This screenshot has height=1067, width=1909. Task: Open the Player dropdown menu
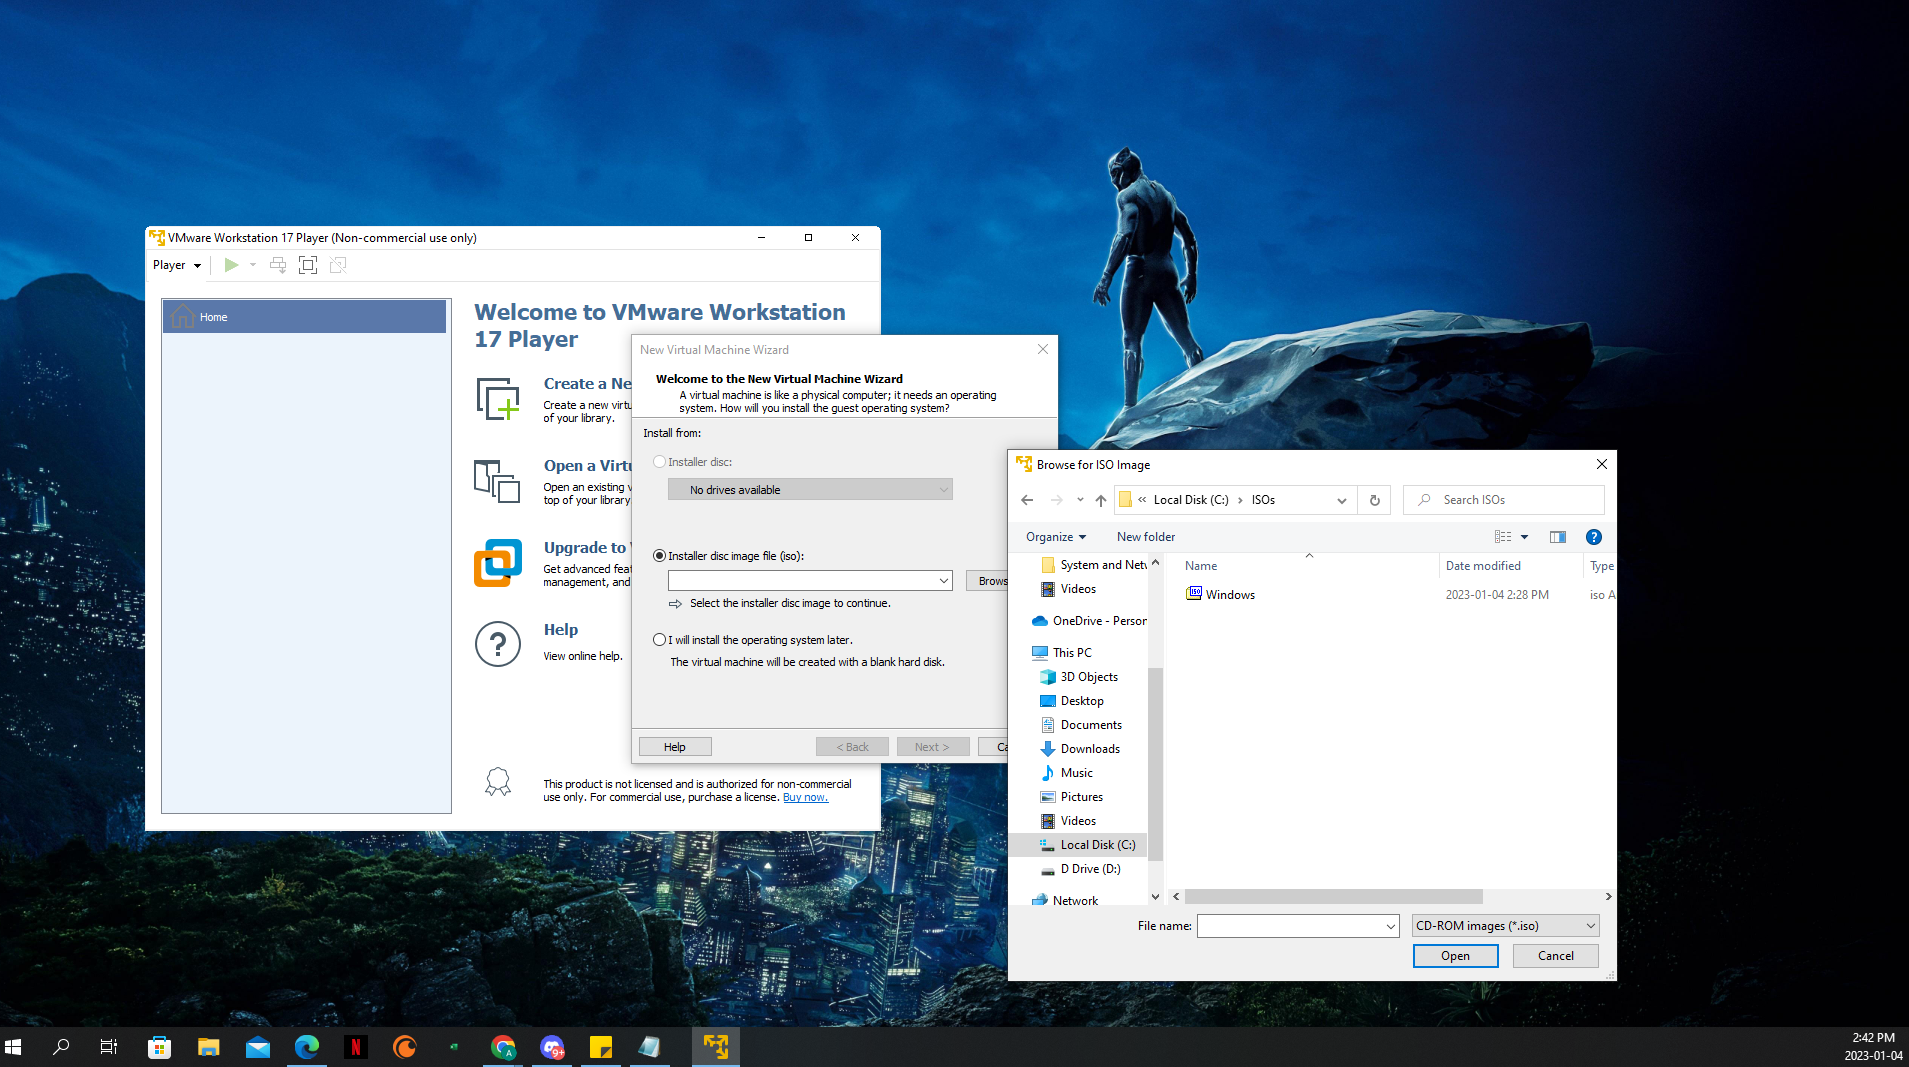coord(177,265)
